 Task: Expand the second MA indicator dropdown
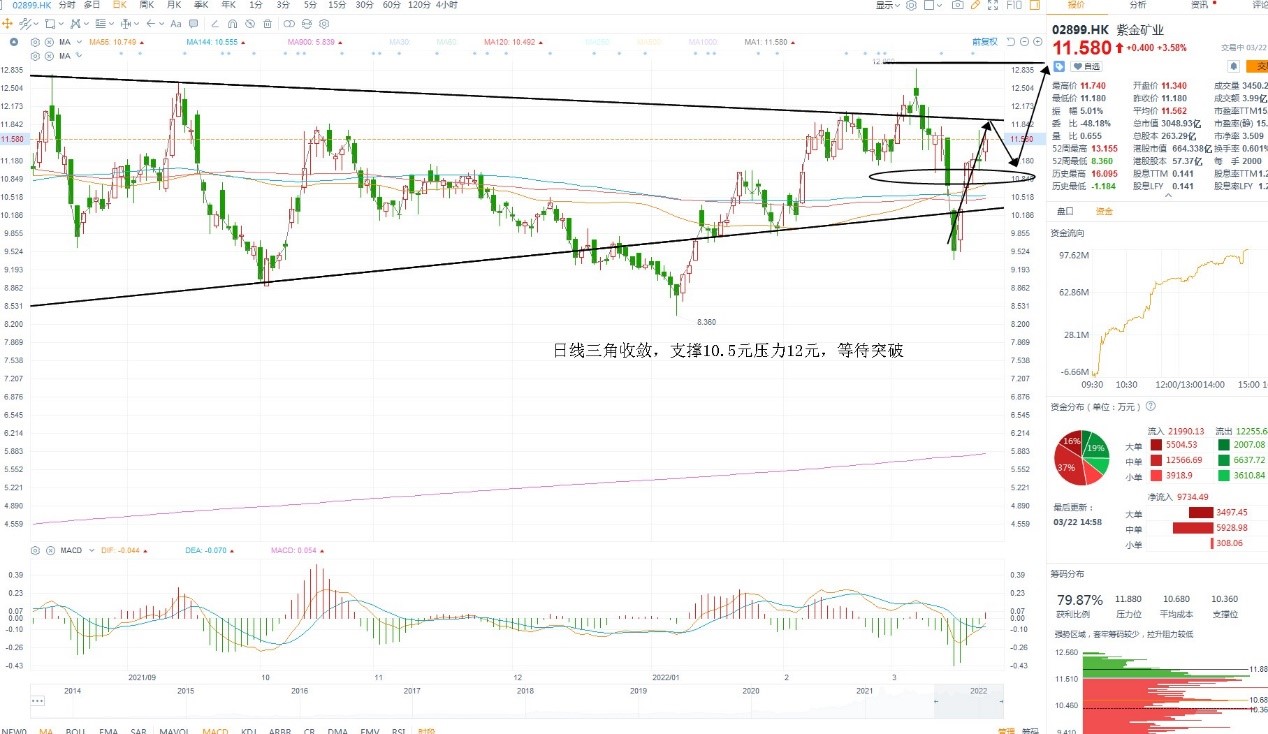pyautogui.click(x=79, y=56)
